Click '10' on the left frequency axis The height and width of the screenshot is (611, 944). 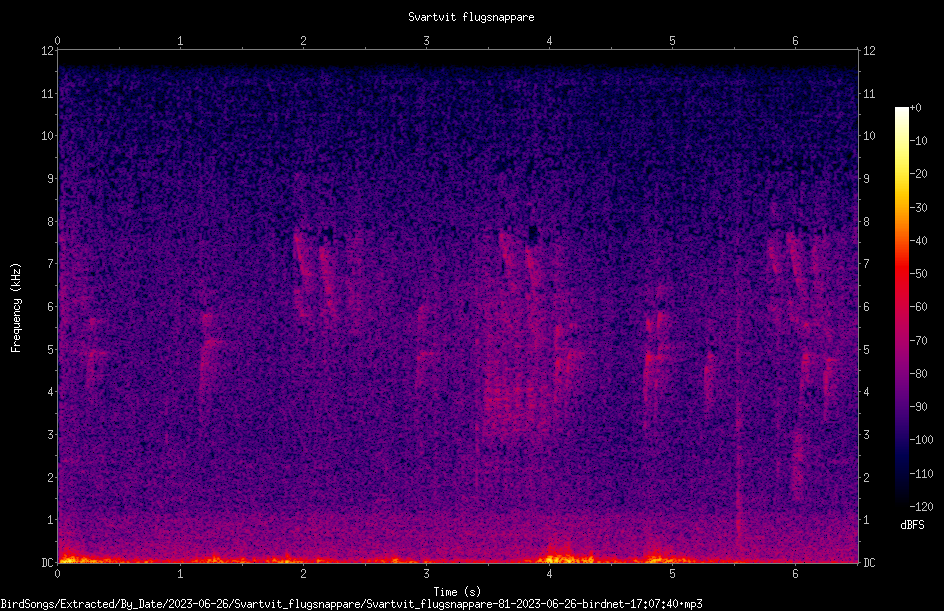[47, 135]
